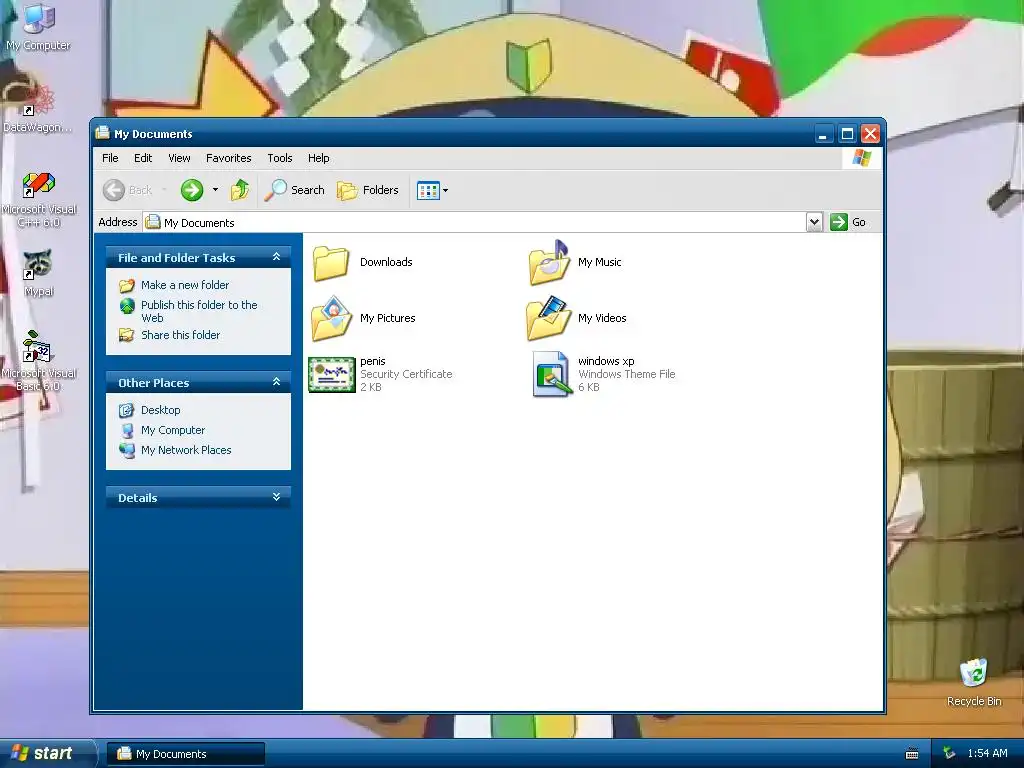Screen dimensions: 1024x768
Task: Click the My Network Places icon
Action: pos(127,450)
